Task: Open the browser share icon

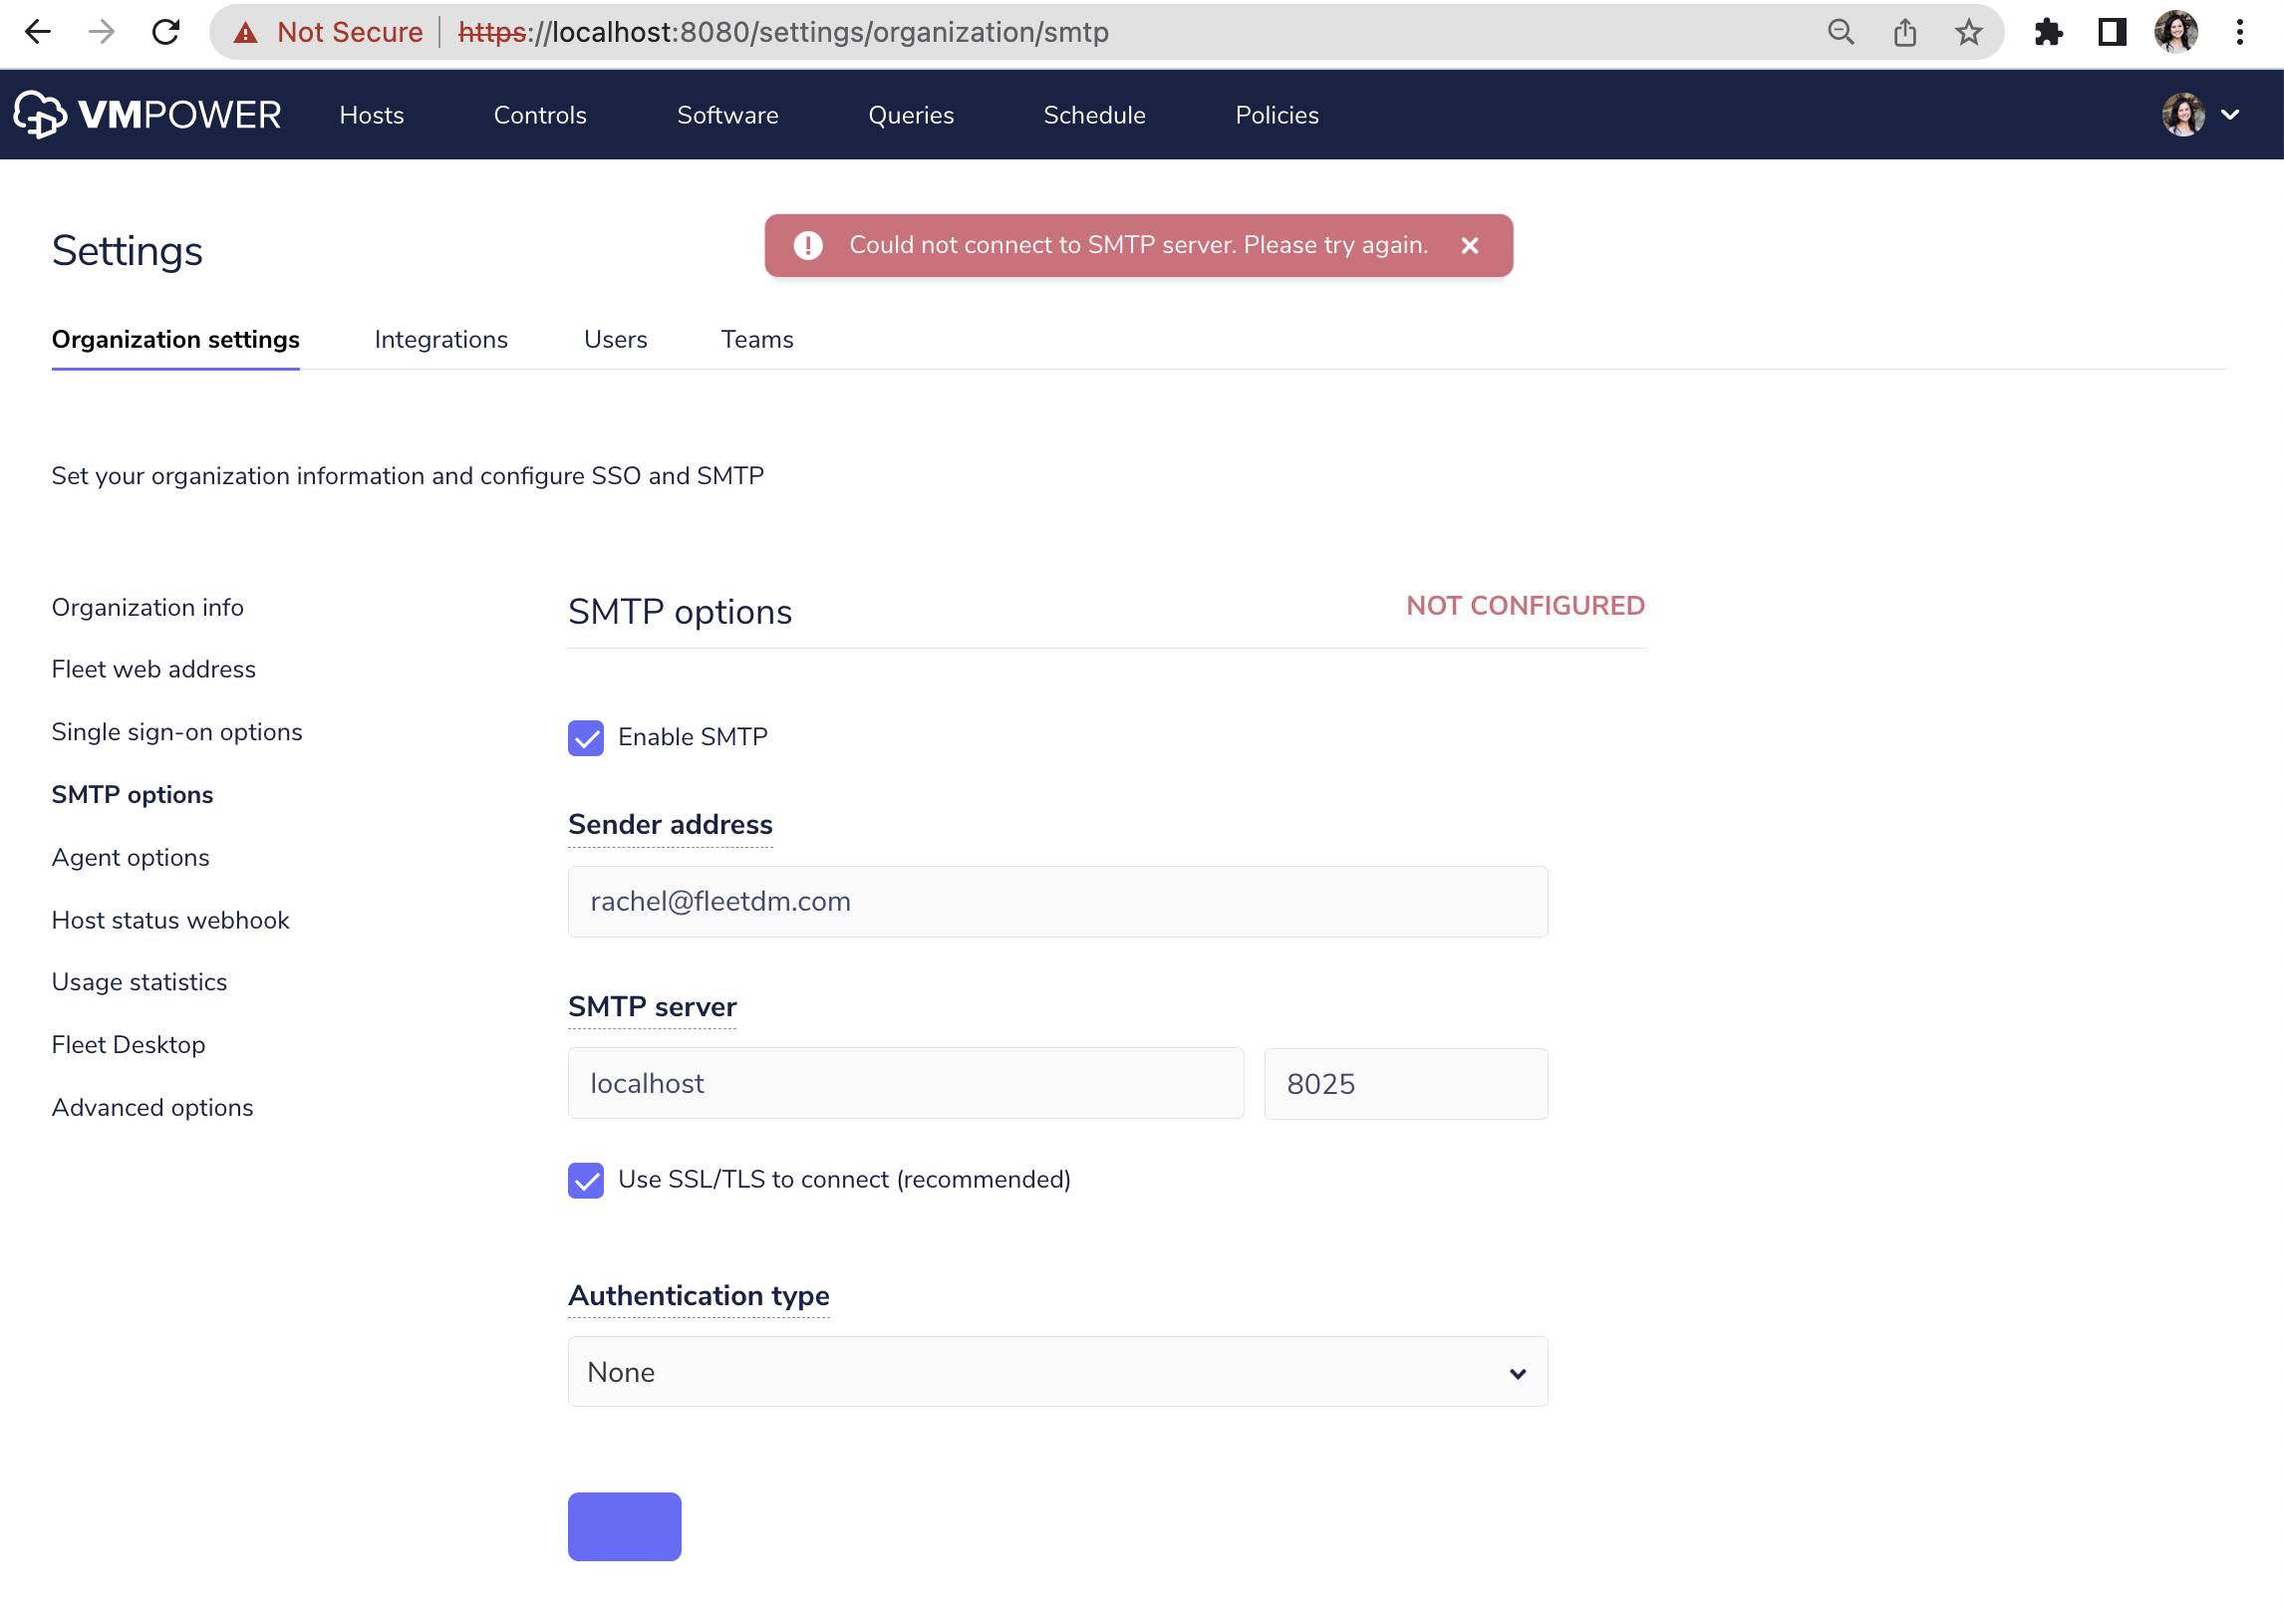Action: tap(1904, 31)
